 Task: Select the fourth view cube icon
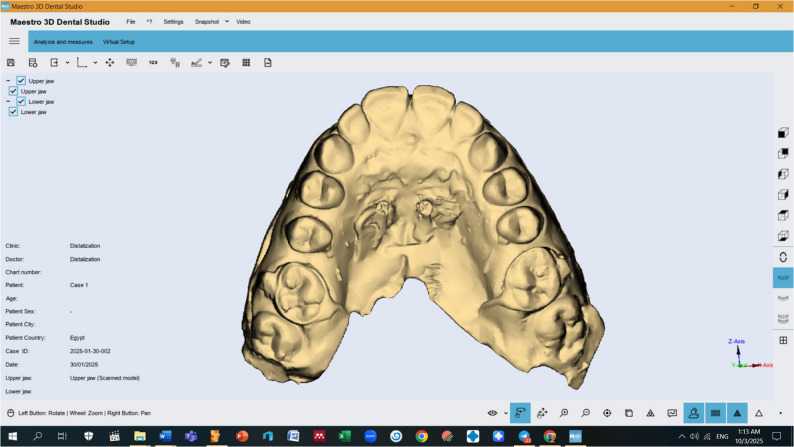[x=783, y=195]
